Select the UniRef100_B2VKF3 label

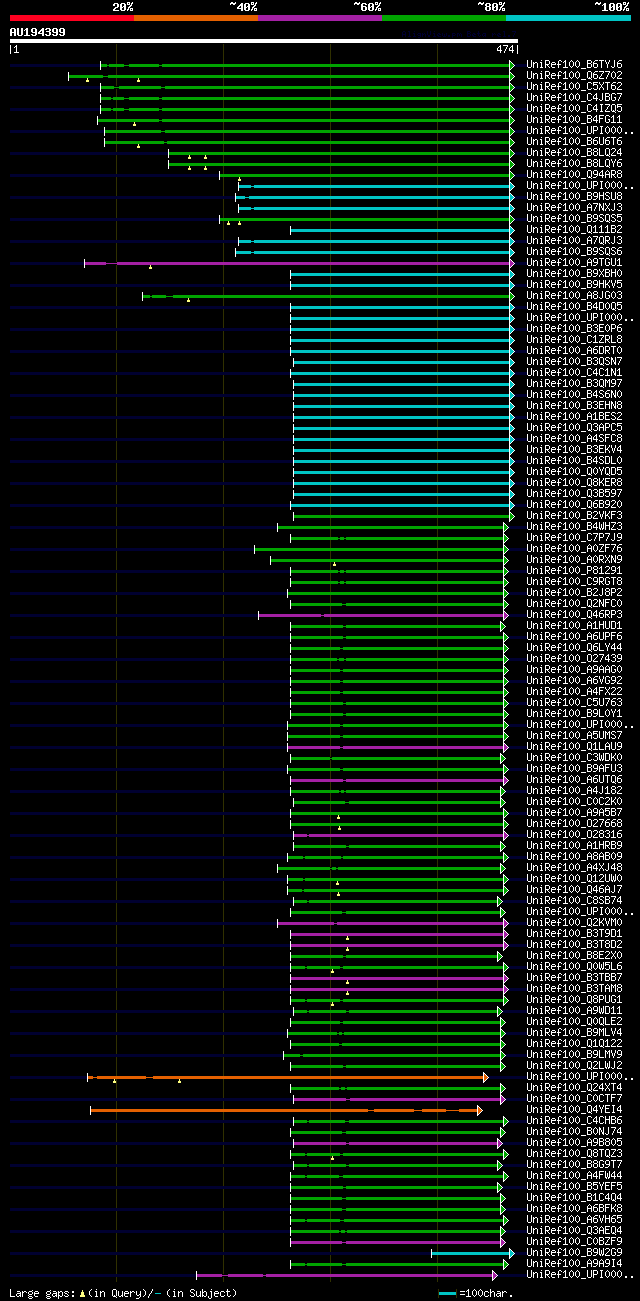pos(574,515)
